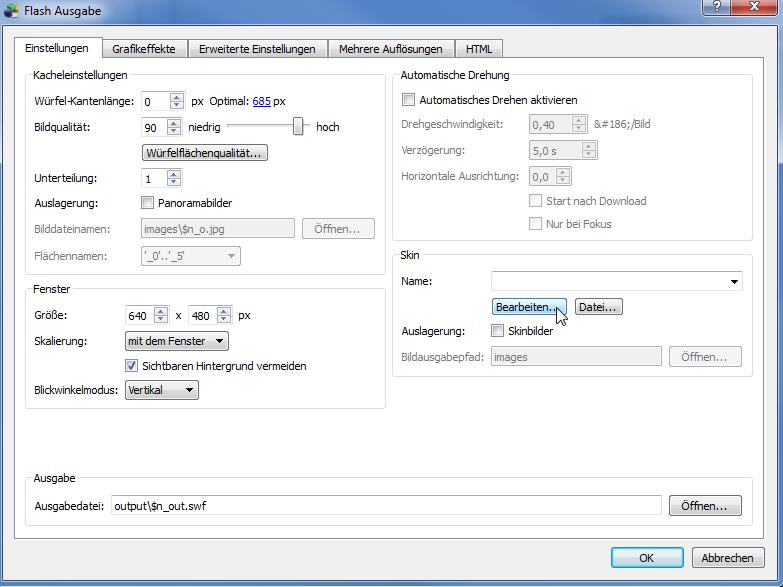This screenshot has width=783, height=587.
Task: Enable Automatisches Drehen aktivieren checkbox
Action: tap(408, 100)
